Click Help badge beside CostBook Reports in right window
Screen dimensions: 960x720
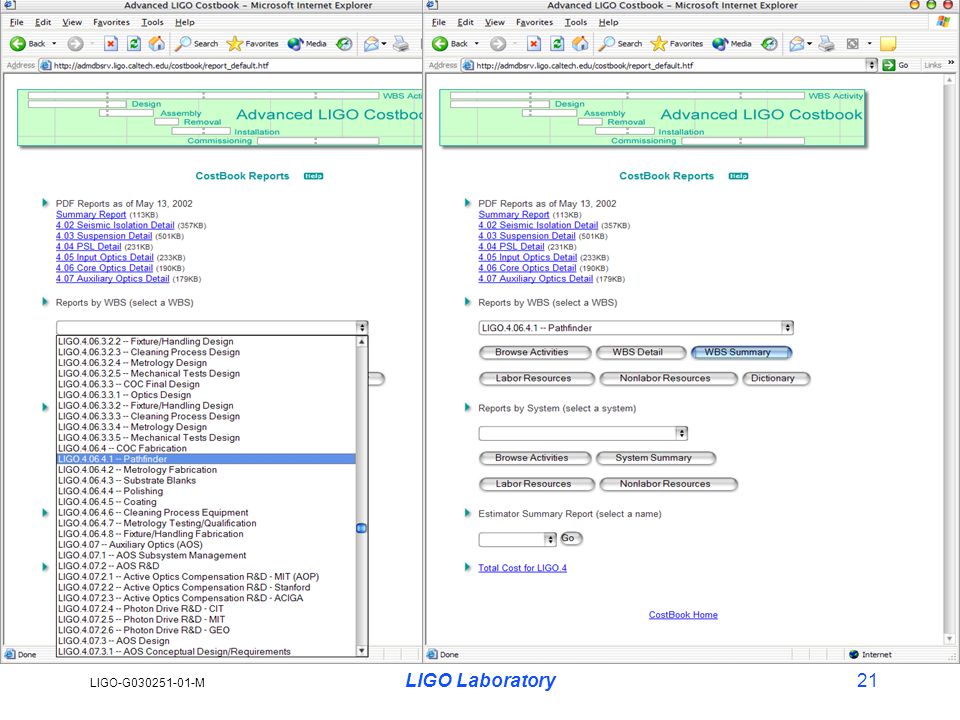coord(738,176)
